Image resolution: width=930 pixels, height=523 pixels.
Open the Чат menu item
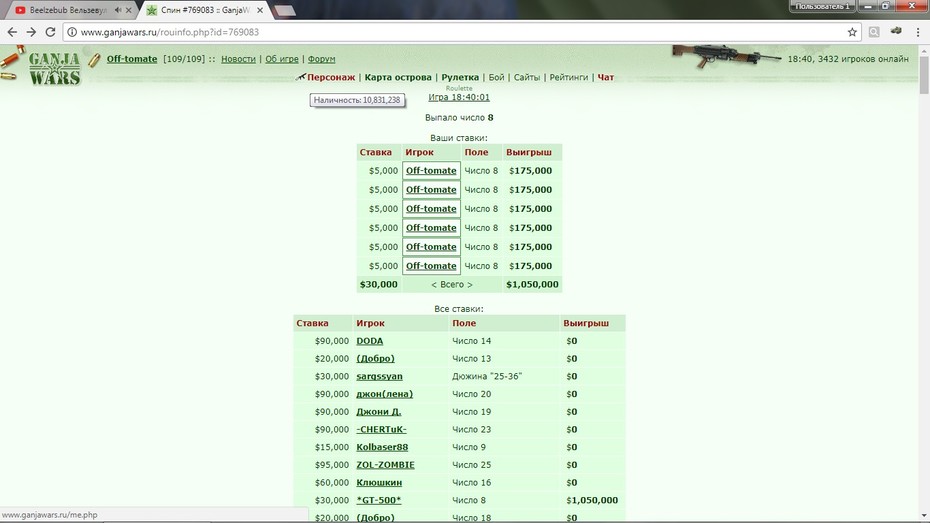(606, 77)
